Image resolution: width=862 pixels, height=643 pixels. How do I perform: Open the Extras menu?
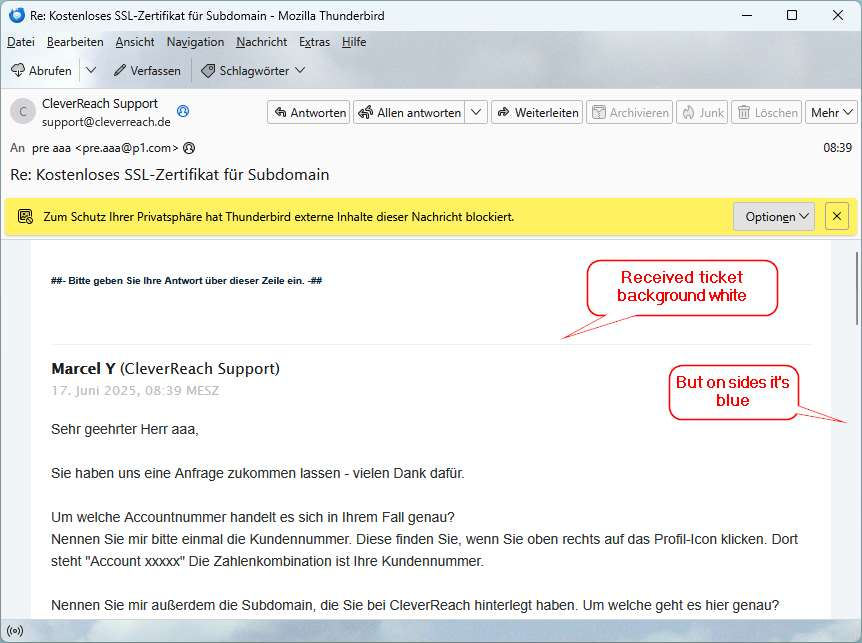pos(314,42)
